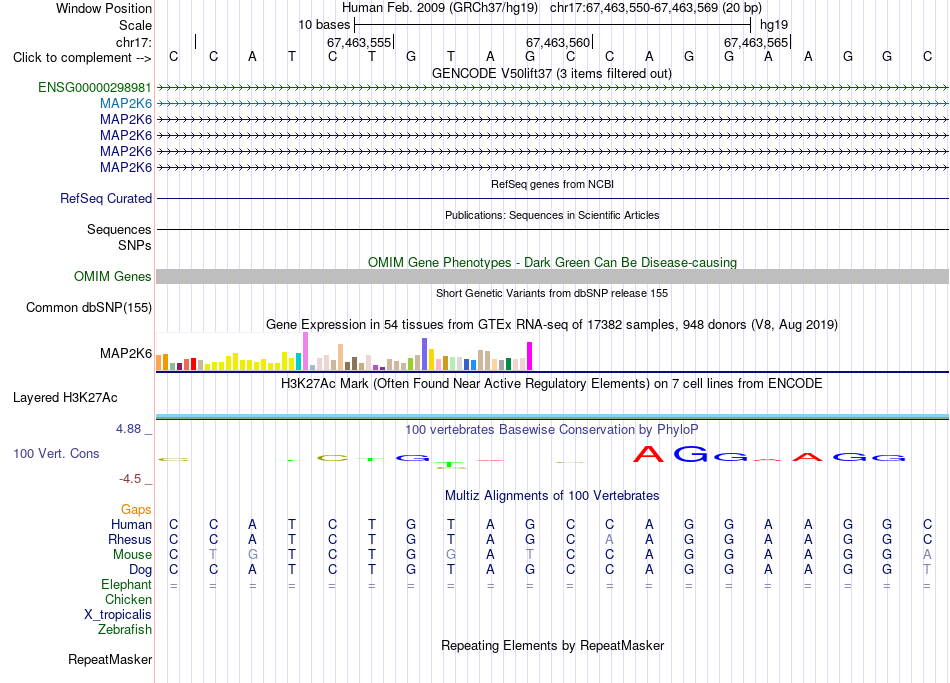This screenshot has width=950, height=683.
Task: Click the Zebrafish alignment row label
Action: (125, 630)
